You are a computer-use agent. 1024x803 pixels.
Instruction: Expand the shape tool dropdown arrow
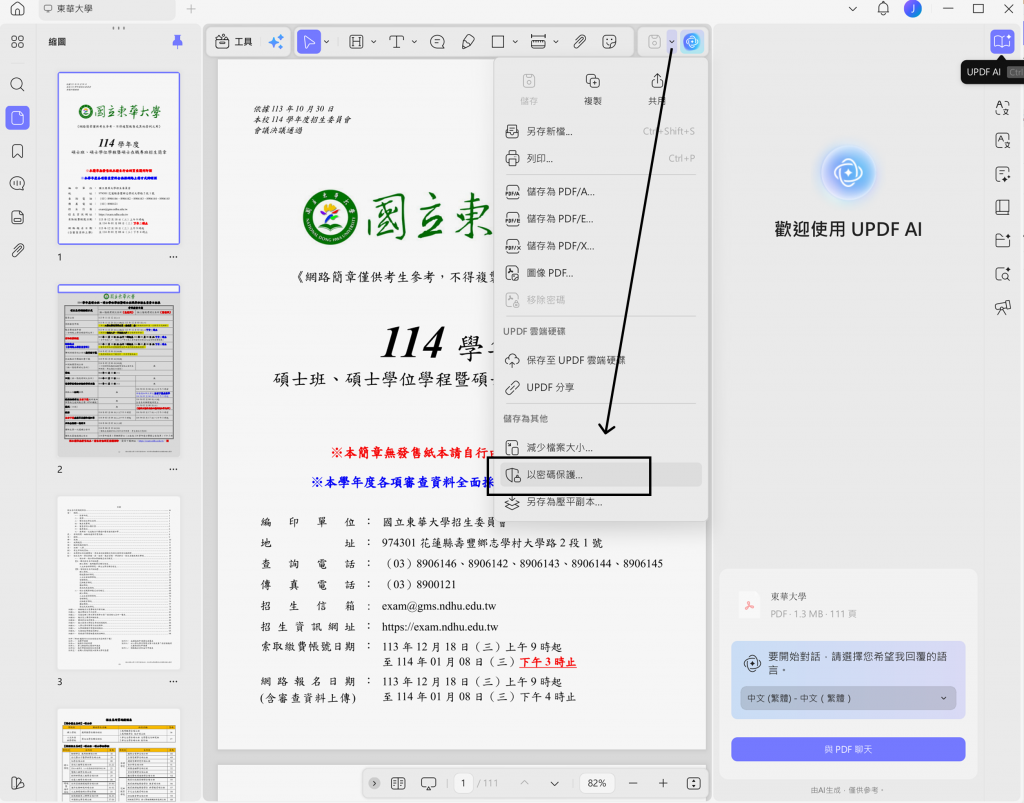point(515,42)
